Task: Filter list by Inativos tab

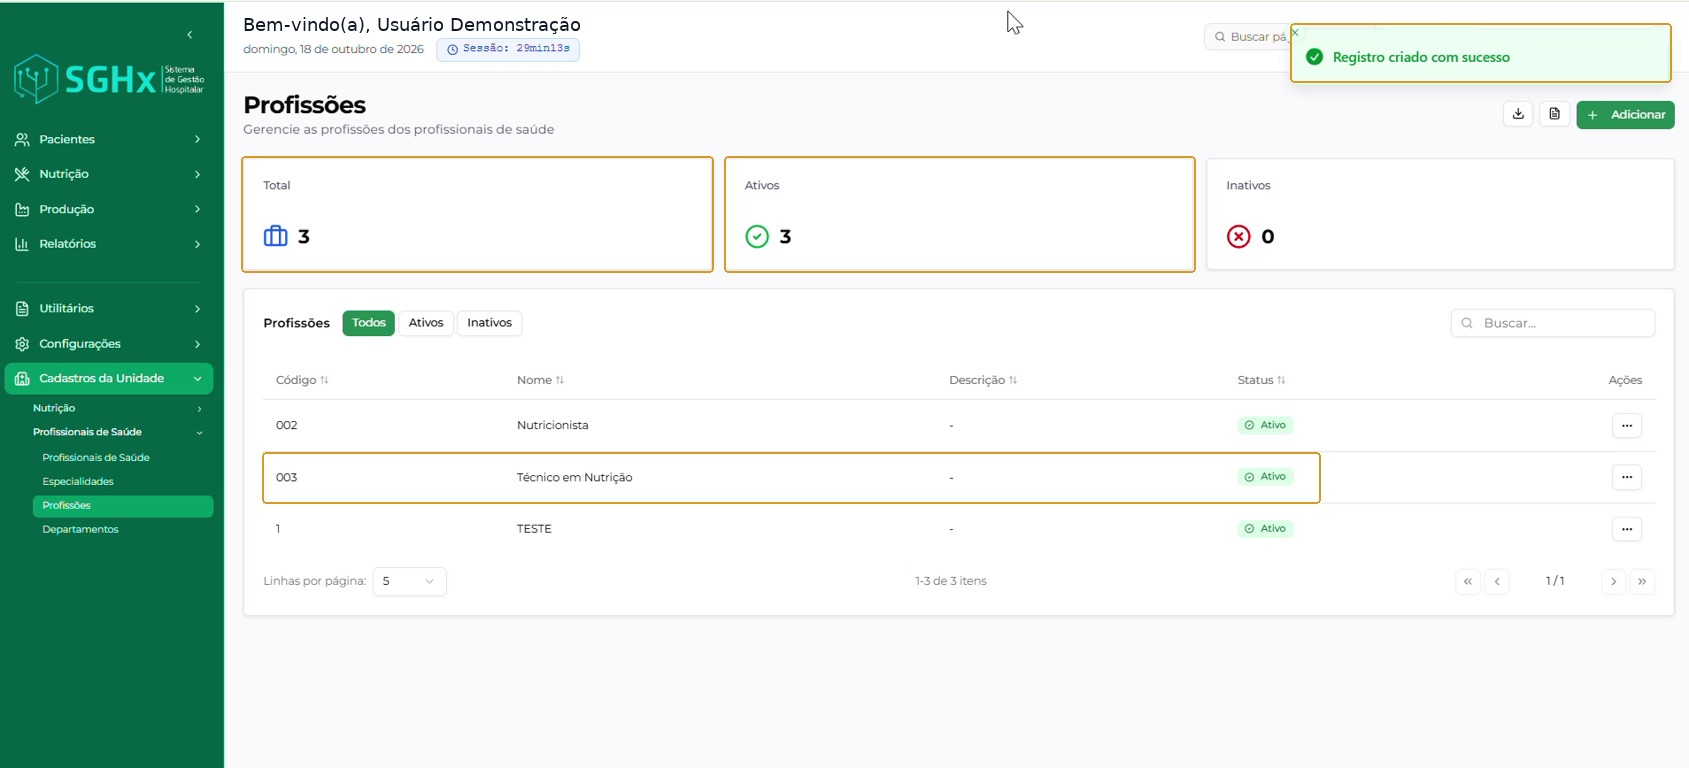Action: 489,323
